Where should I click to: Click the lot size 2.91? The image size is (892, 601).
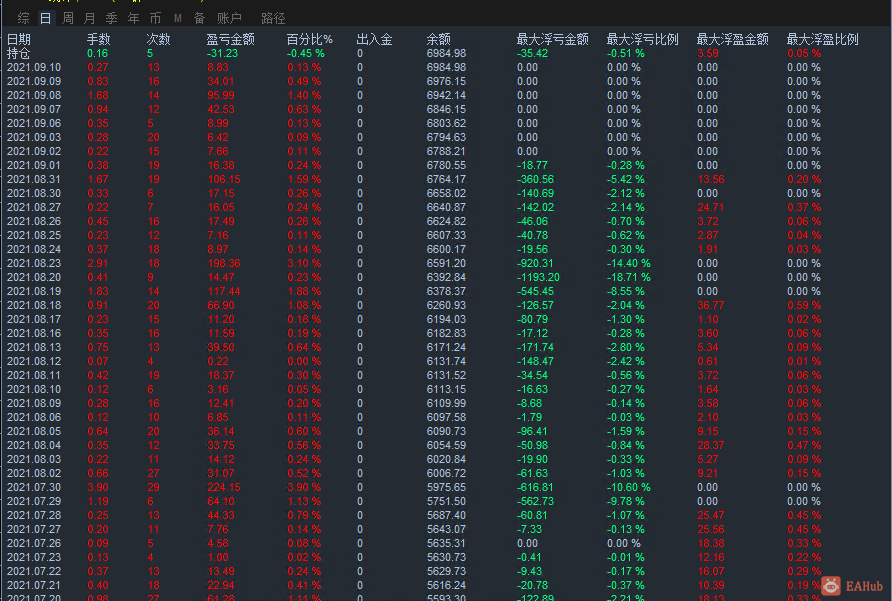[x=98, y=264]
